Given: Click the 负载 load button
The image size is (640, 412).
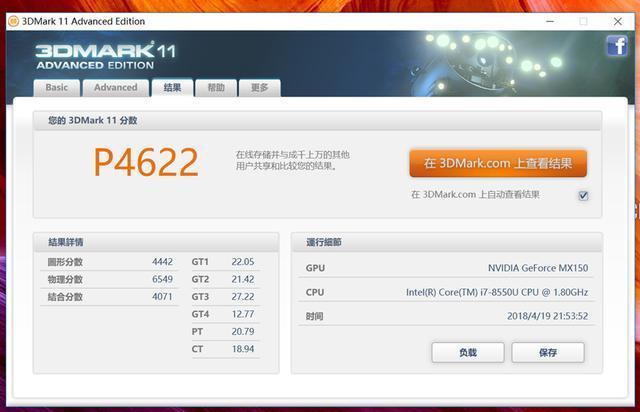Looking at the screenshot, I should click(x=468, y=352).
